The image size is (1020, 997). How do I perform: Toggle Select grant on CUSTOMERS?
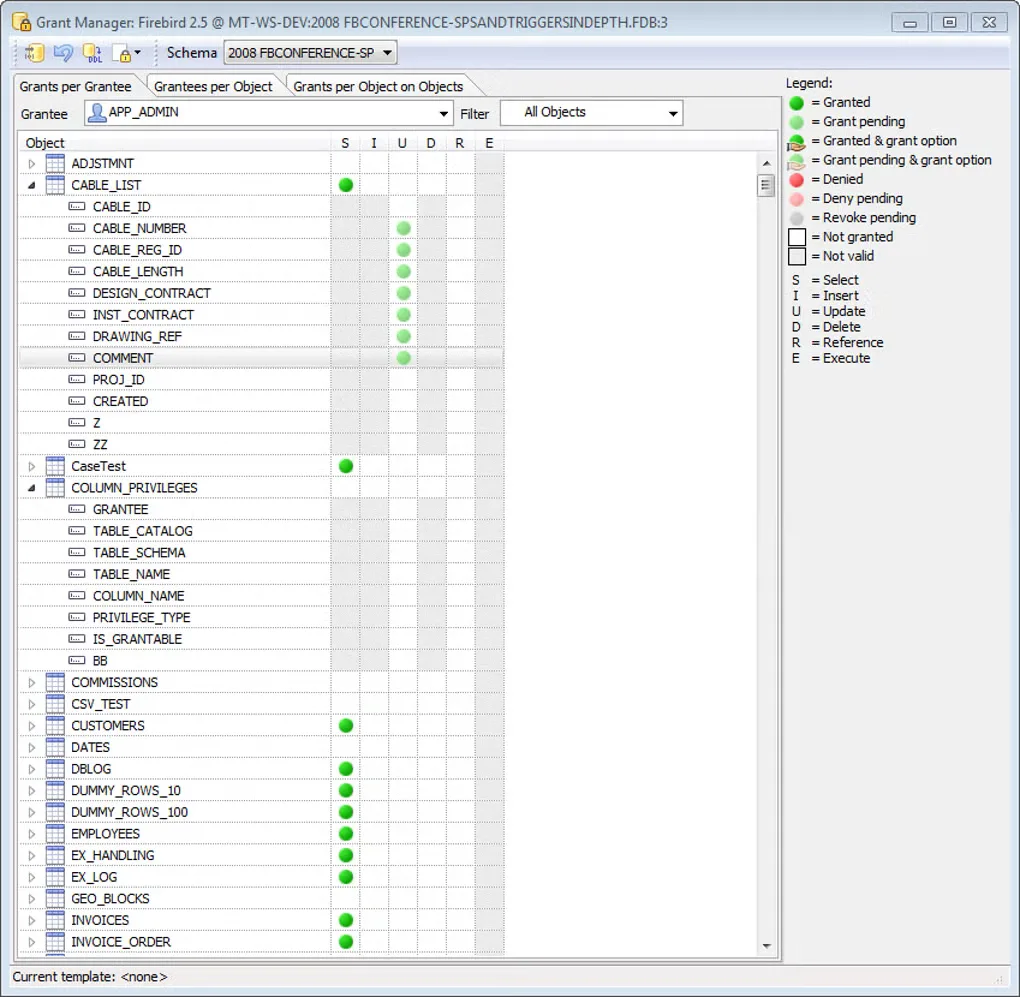click(x=346, y=725)
